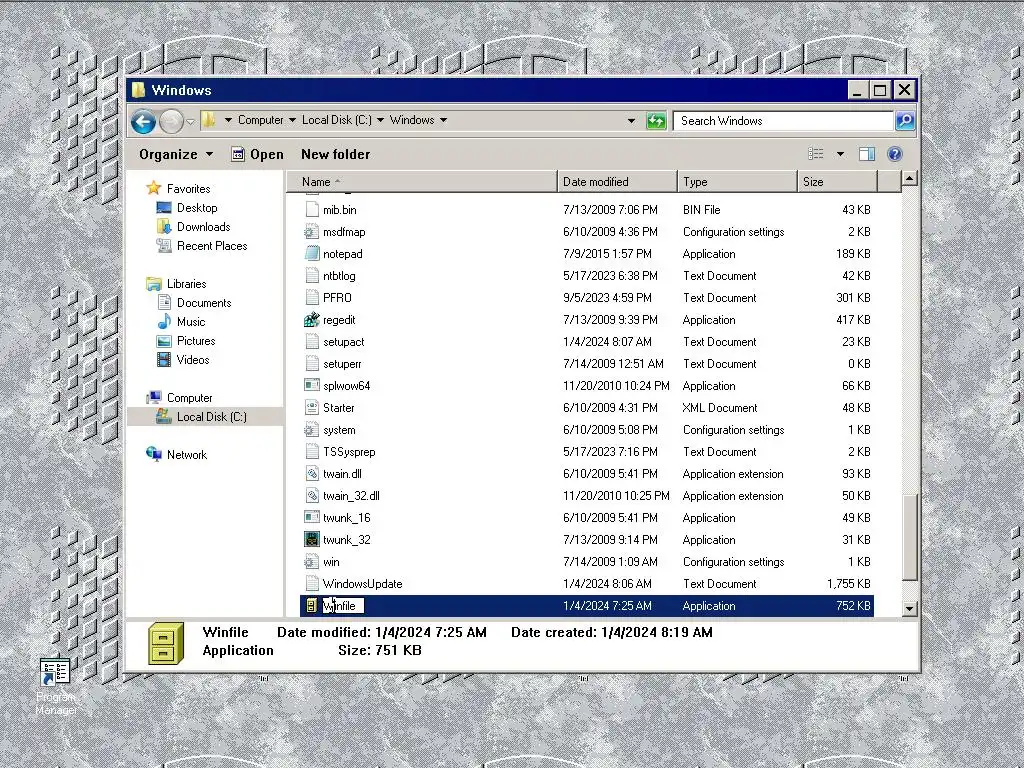Open the Help question mark icon
The image size is (1024, 768).
point(895,154)
